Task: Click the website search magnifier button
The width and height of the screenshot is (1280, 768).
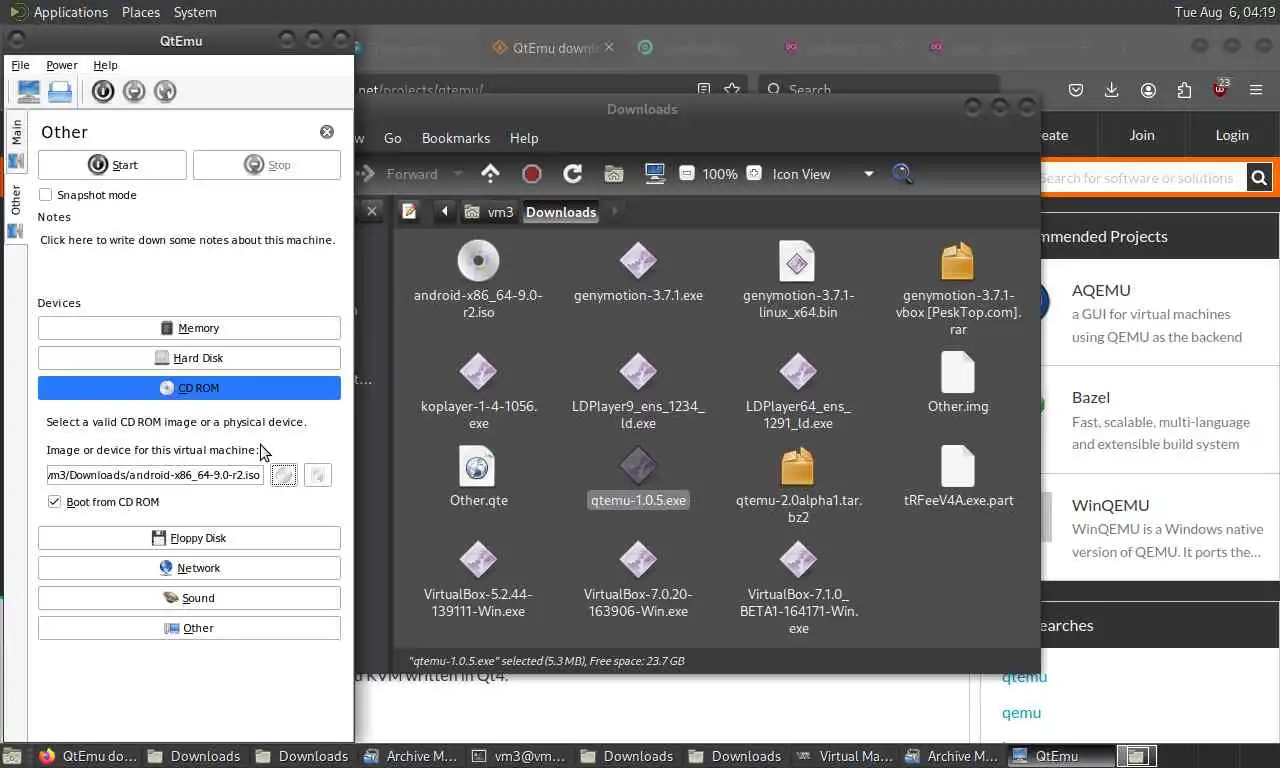Action: click(x=1259, y=178)
